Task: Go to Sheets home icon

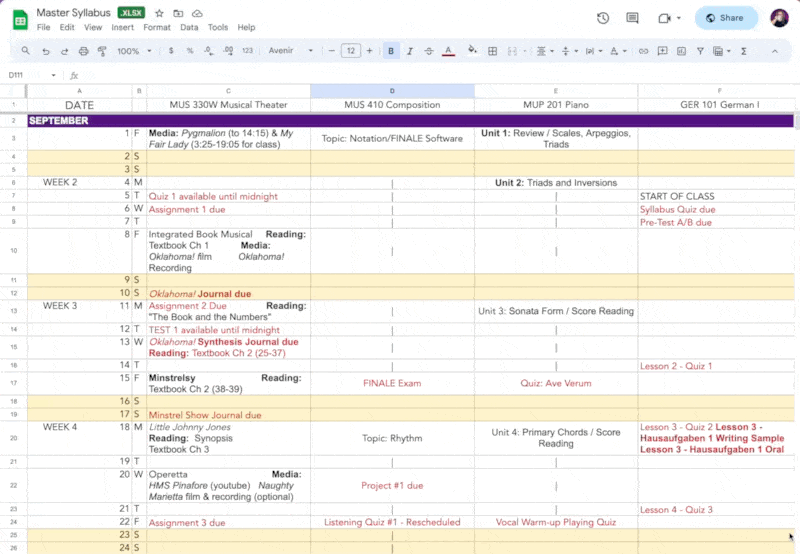Action: (x=20, y=20)
